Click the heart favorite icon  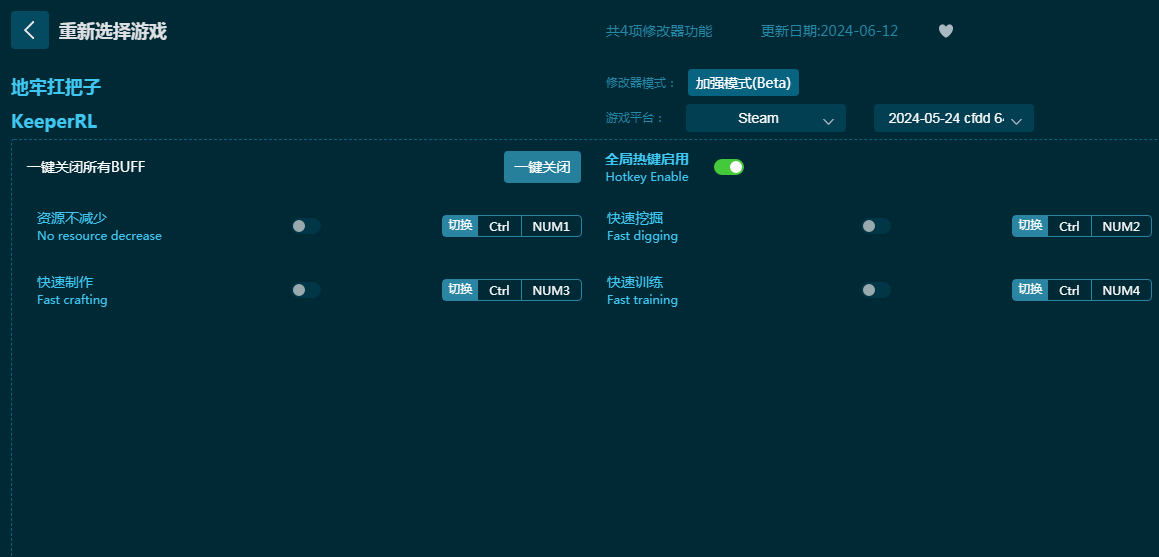tap(945, 31)
